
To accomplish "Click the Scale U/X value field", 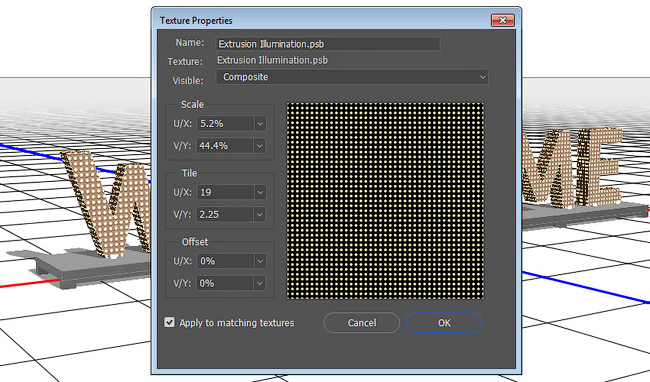I will point(226,123).
